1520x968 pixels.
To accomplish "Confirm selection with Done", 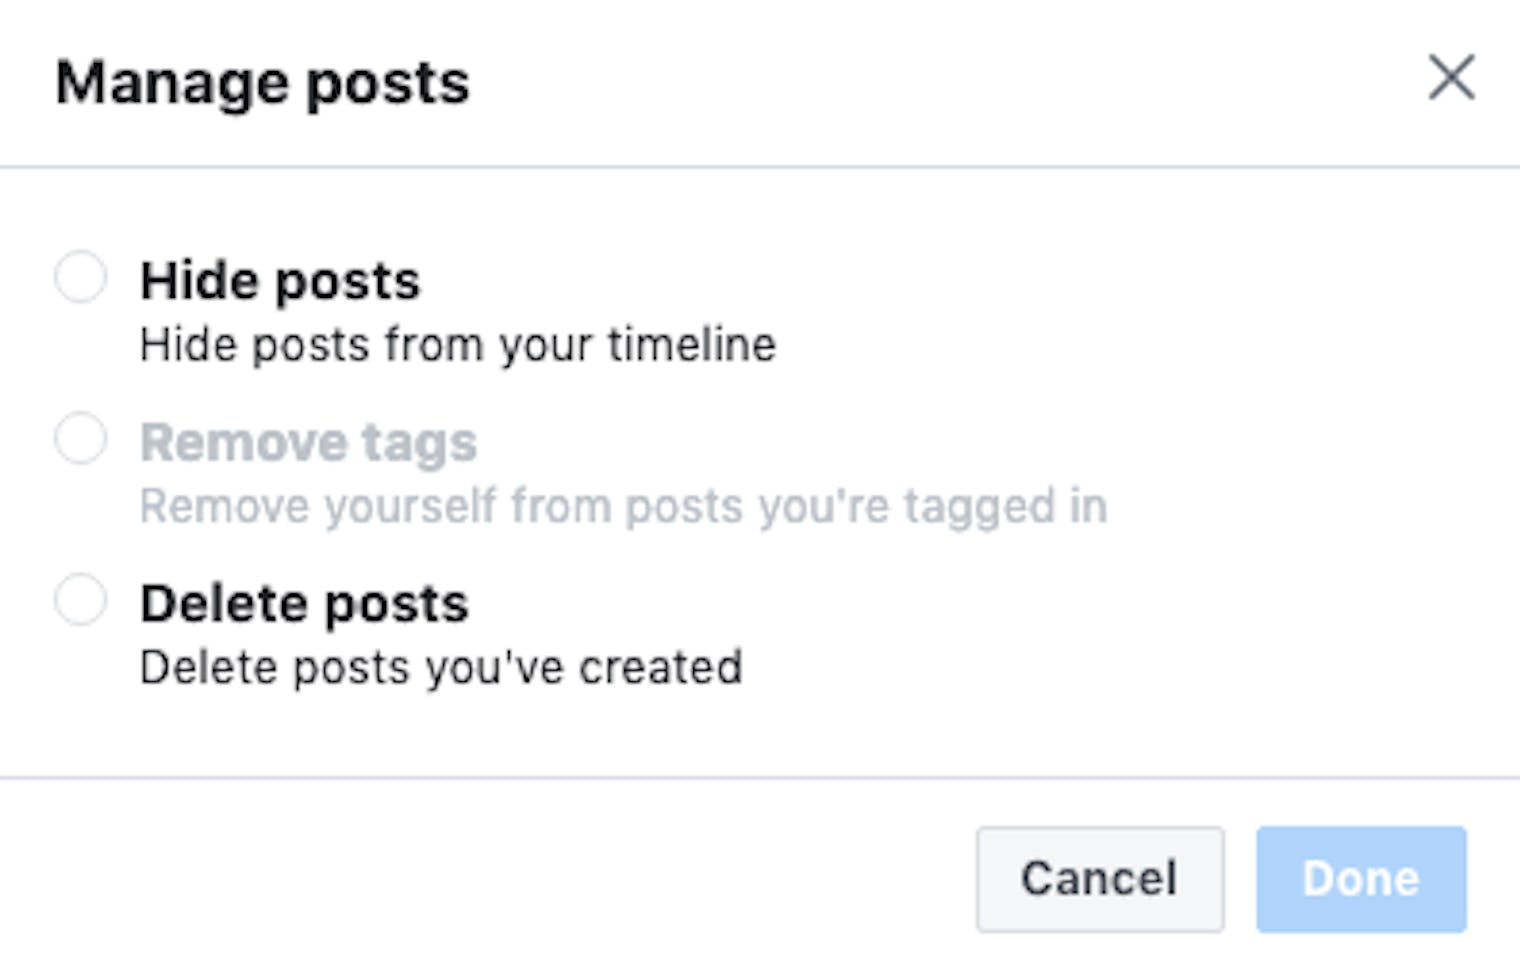I will click(x=1360, y=879).
